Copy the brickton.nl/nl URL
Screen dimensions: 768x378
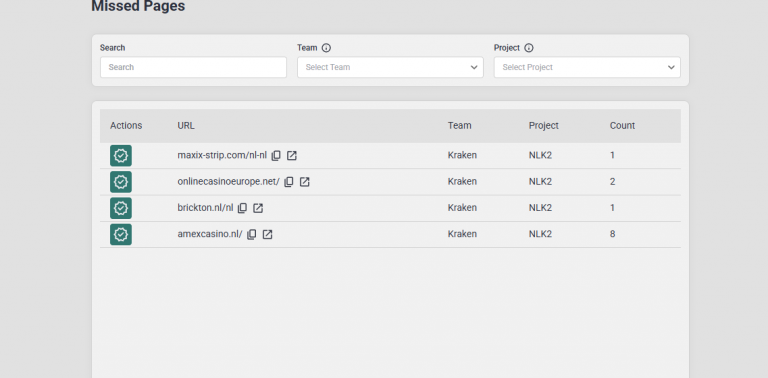click(x=242, y=208)
